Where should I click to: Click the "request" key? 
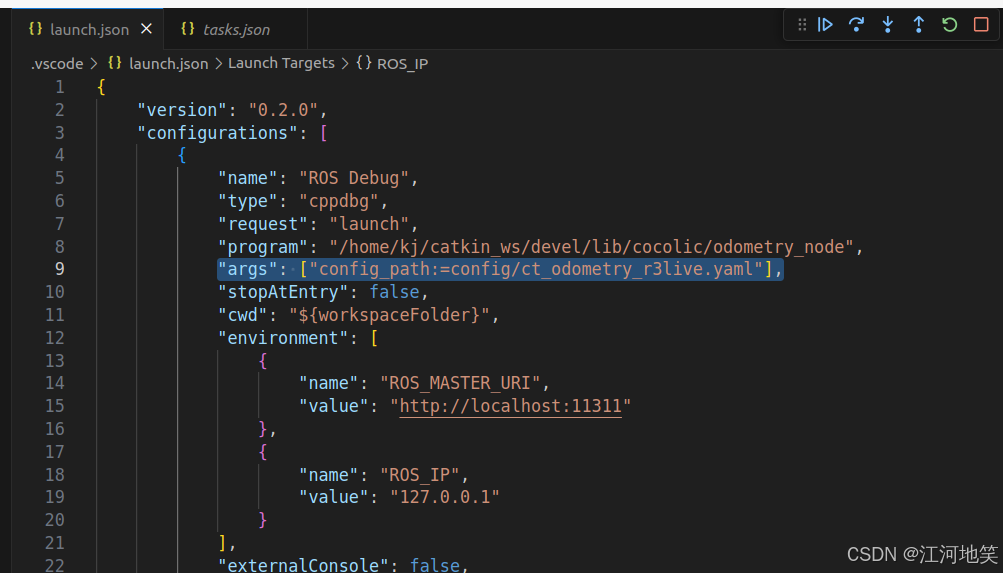pyautogui.click(x=263, y=224)
